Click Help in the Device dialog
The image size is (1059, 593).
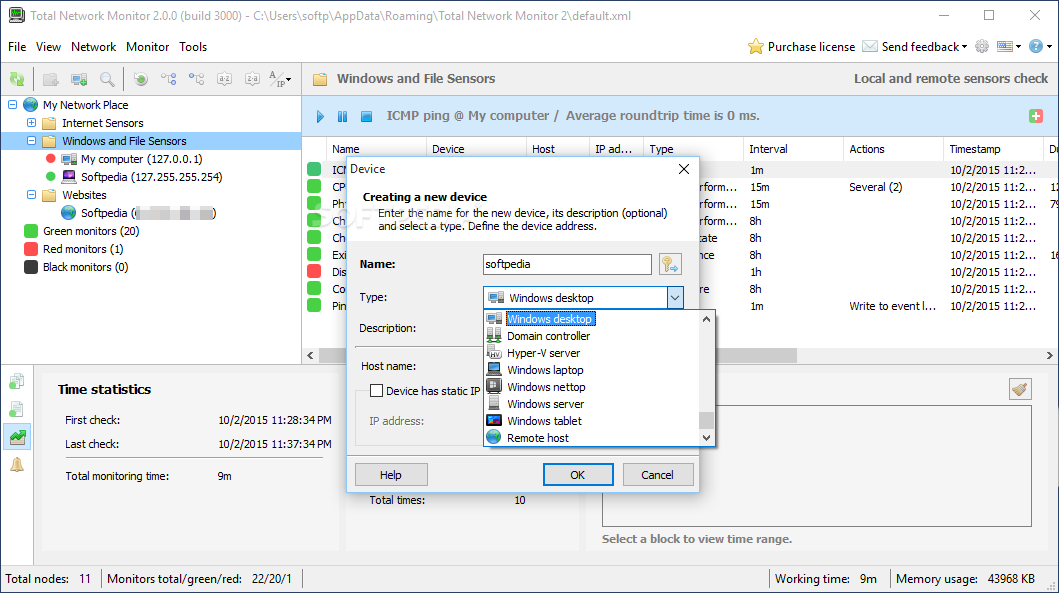[390, 475]
